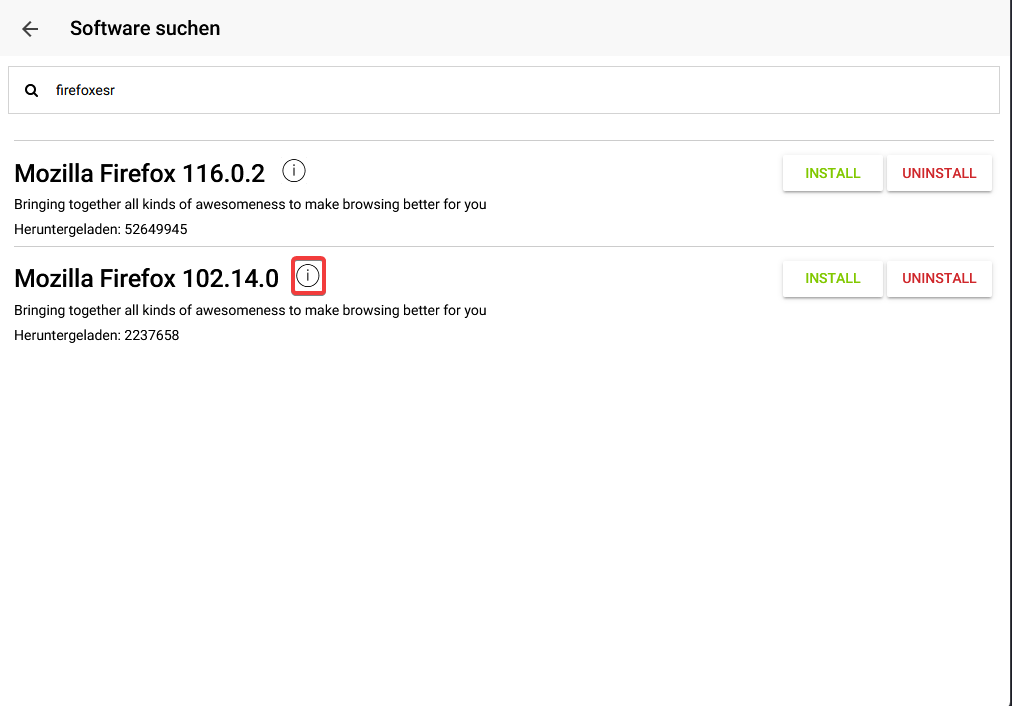The width and height of the screenshot is (1012, 706).
Task: Focus the search field containing firefoxesr
Action: [503, 90]
